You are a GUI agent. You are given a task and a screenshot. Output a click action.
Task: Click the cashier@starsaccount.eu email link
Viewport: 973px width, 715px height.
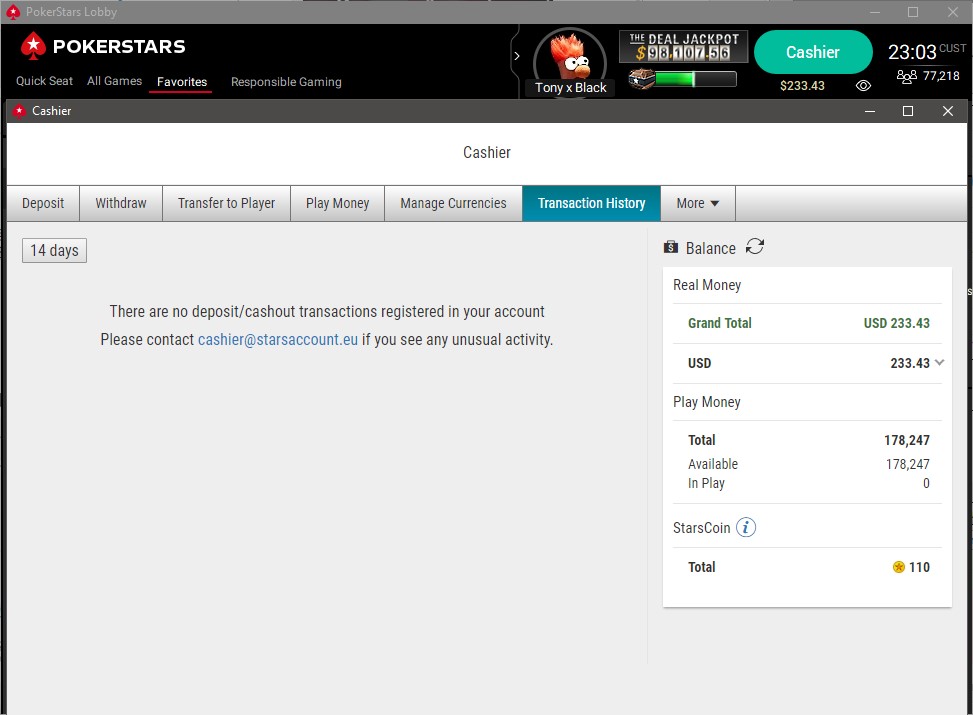tap(278, 340)
